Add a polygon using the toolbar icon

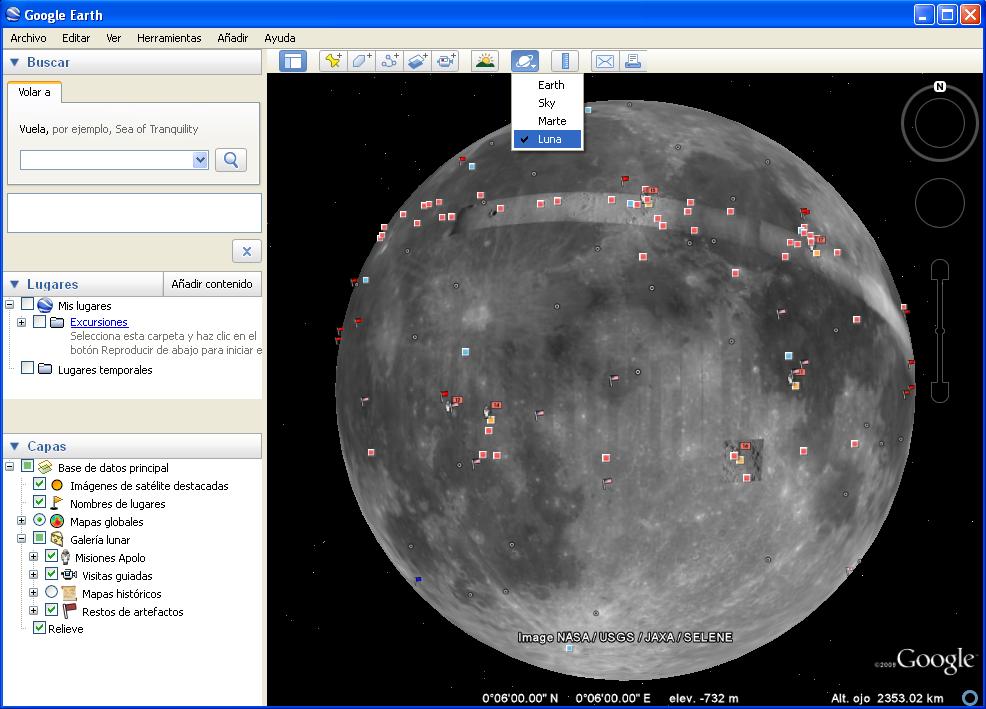362,61
